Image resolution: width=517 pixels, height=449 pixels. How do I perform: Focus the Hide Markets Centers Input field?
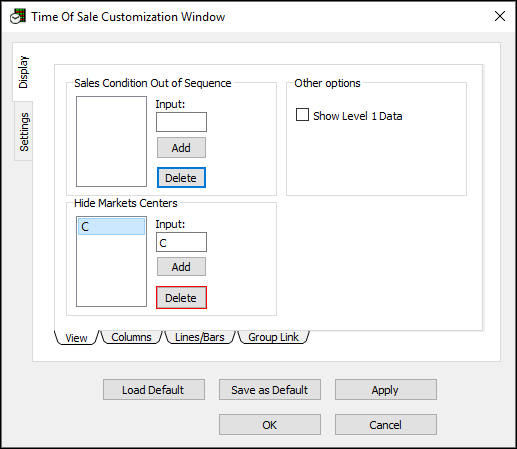(181, 242)
